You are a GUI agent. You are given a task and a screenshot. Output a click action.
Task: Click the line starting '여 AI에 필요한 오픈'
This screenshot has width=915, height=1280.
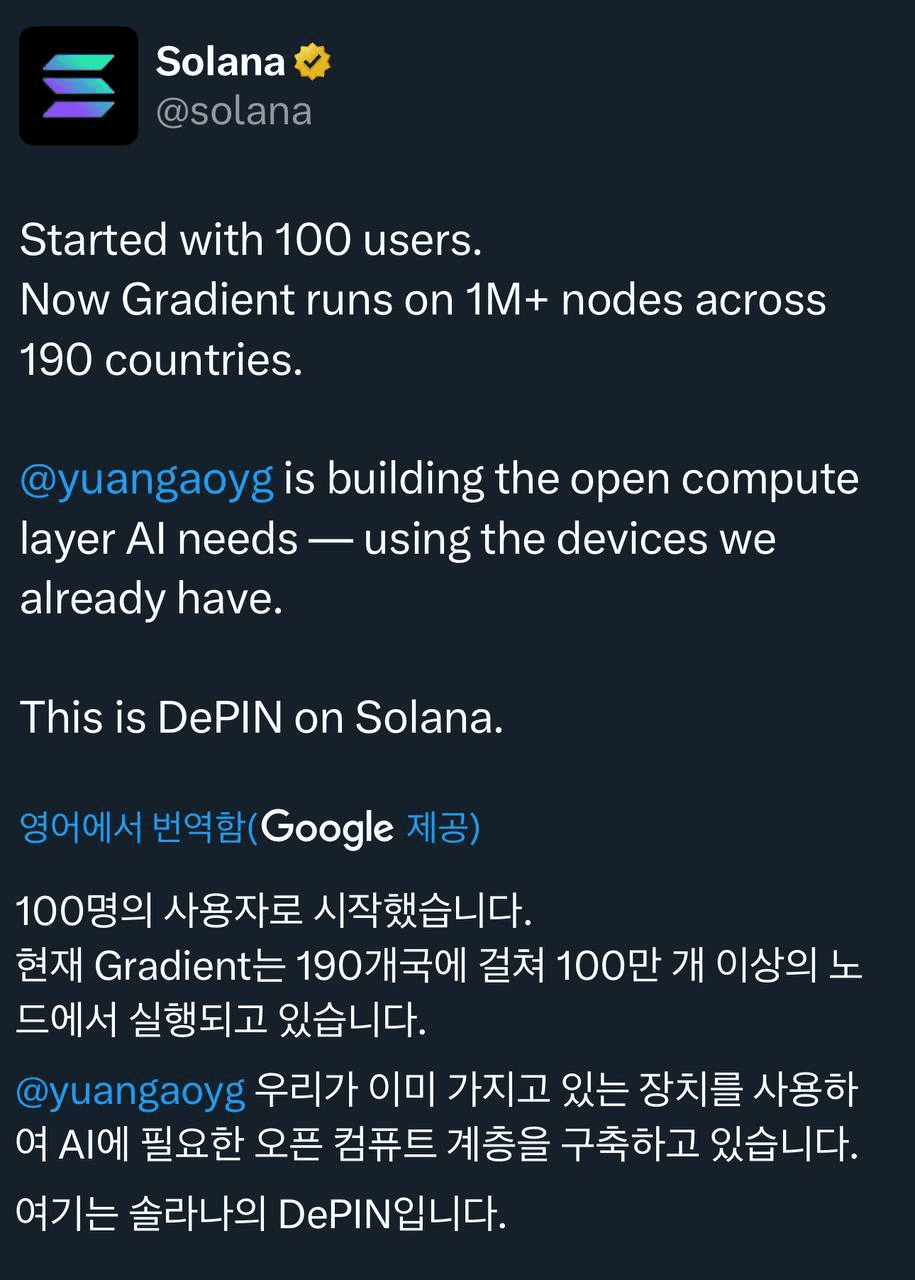(438, 1146)
